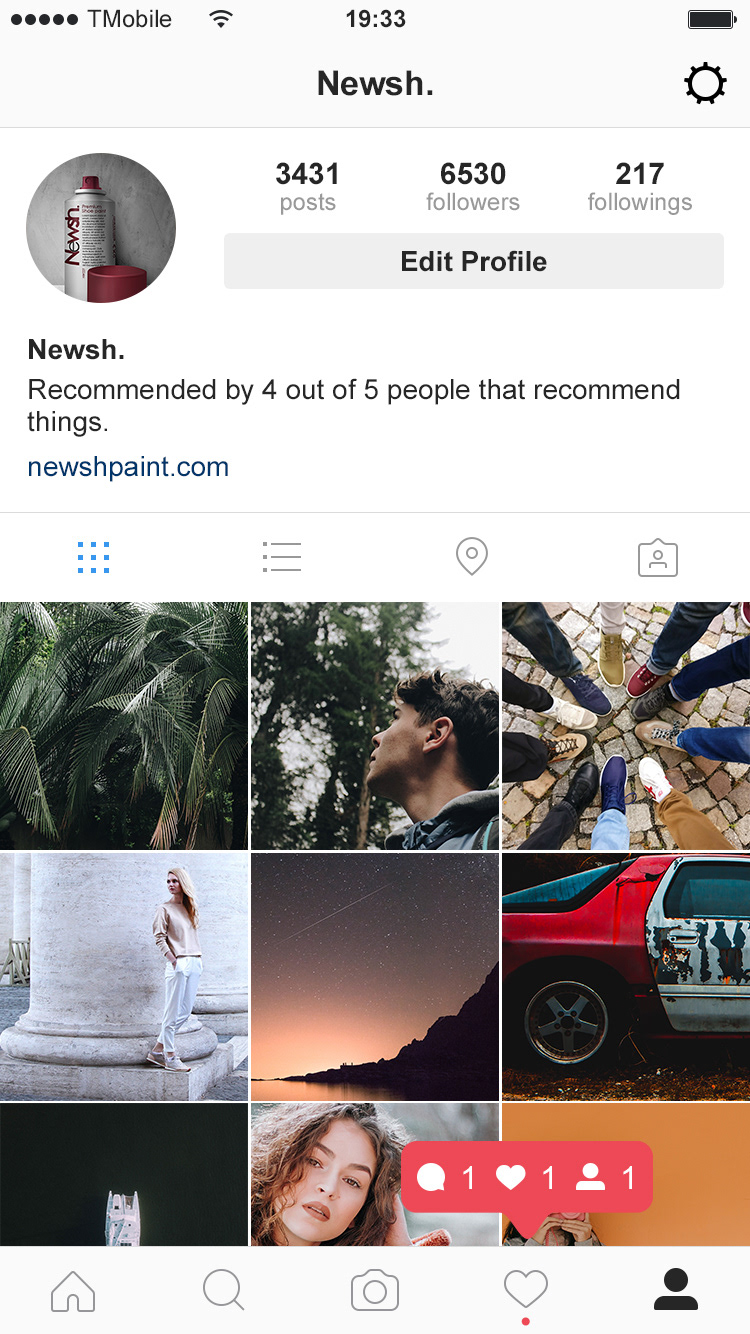This screenshot has width=750, height=1334.
Task: Open settings via the gear icon
Action: [705, 84]
